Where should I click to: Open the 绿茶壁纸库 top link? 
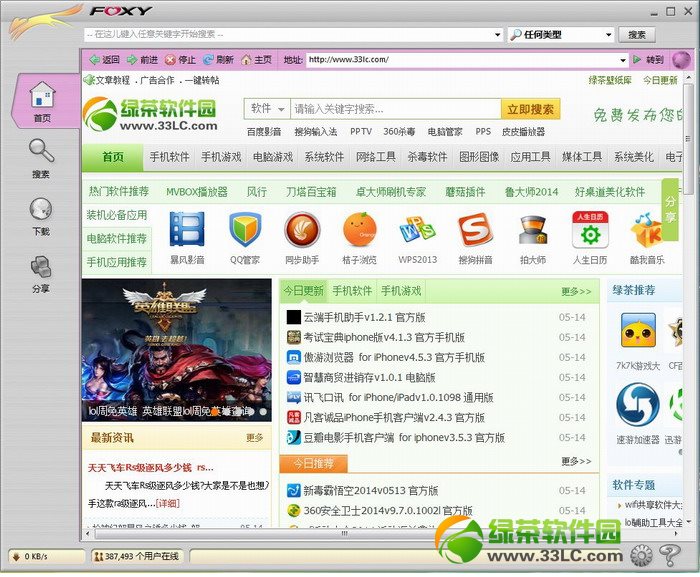(610, 80)
